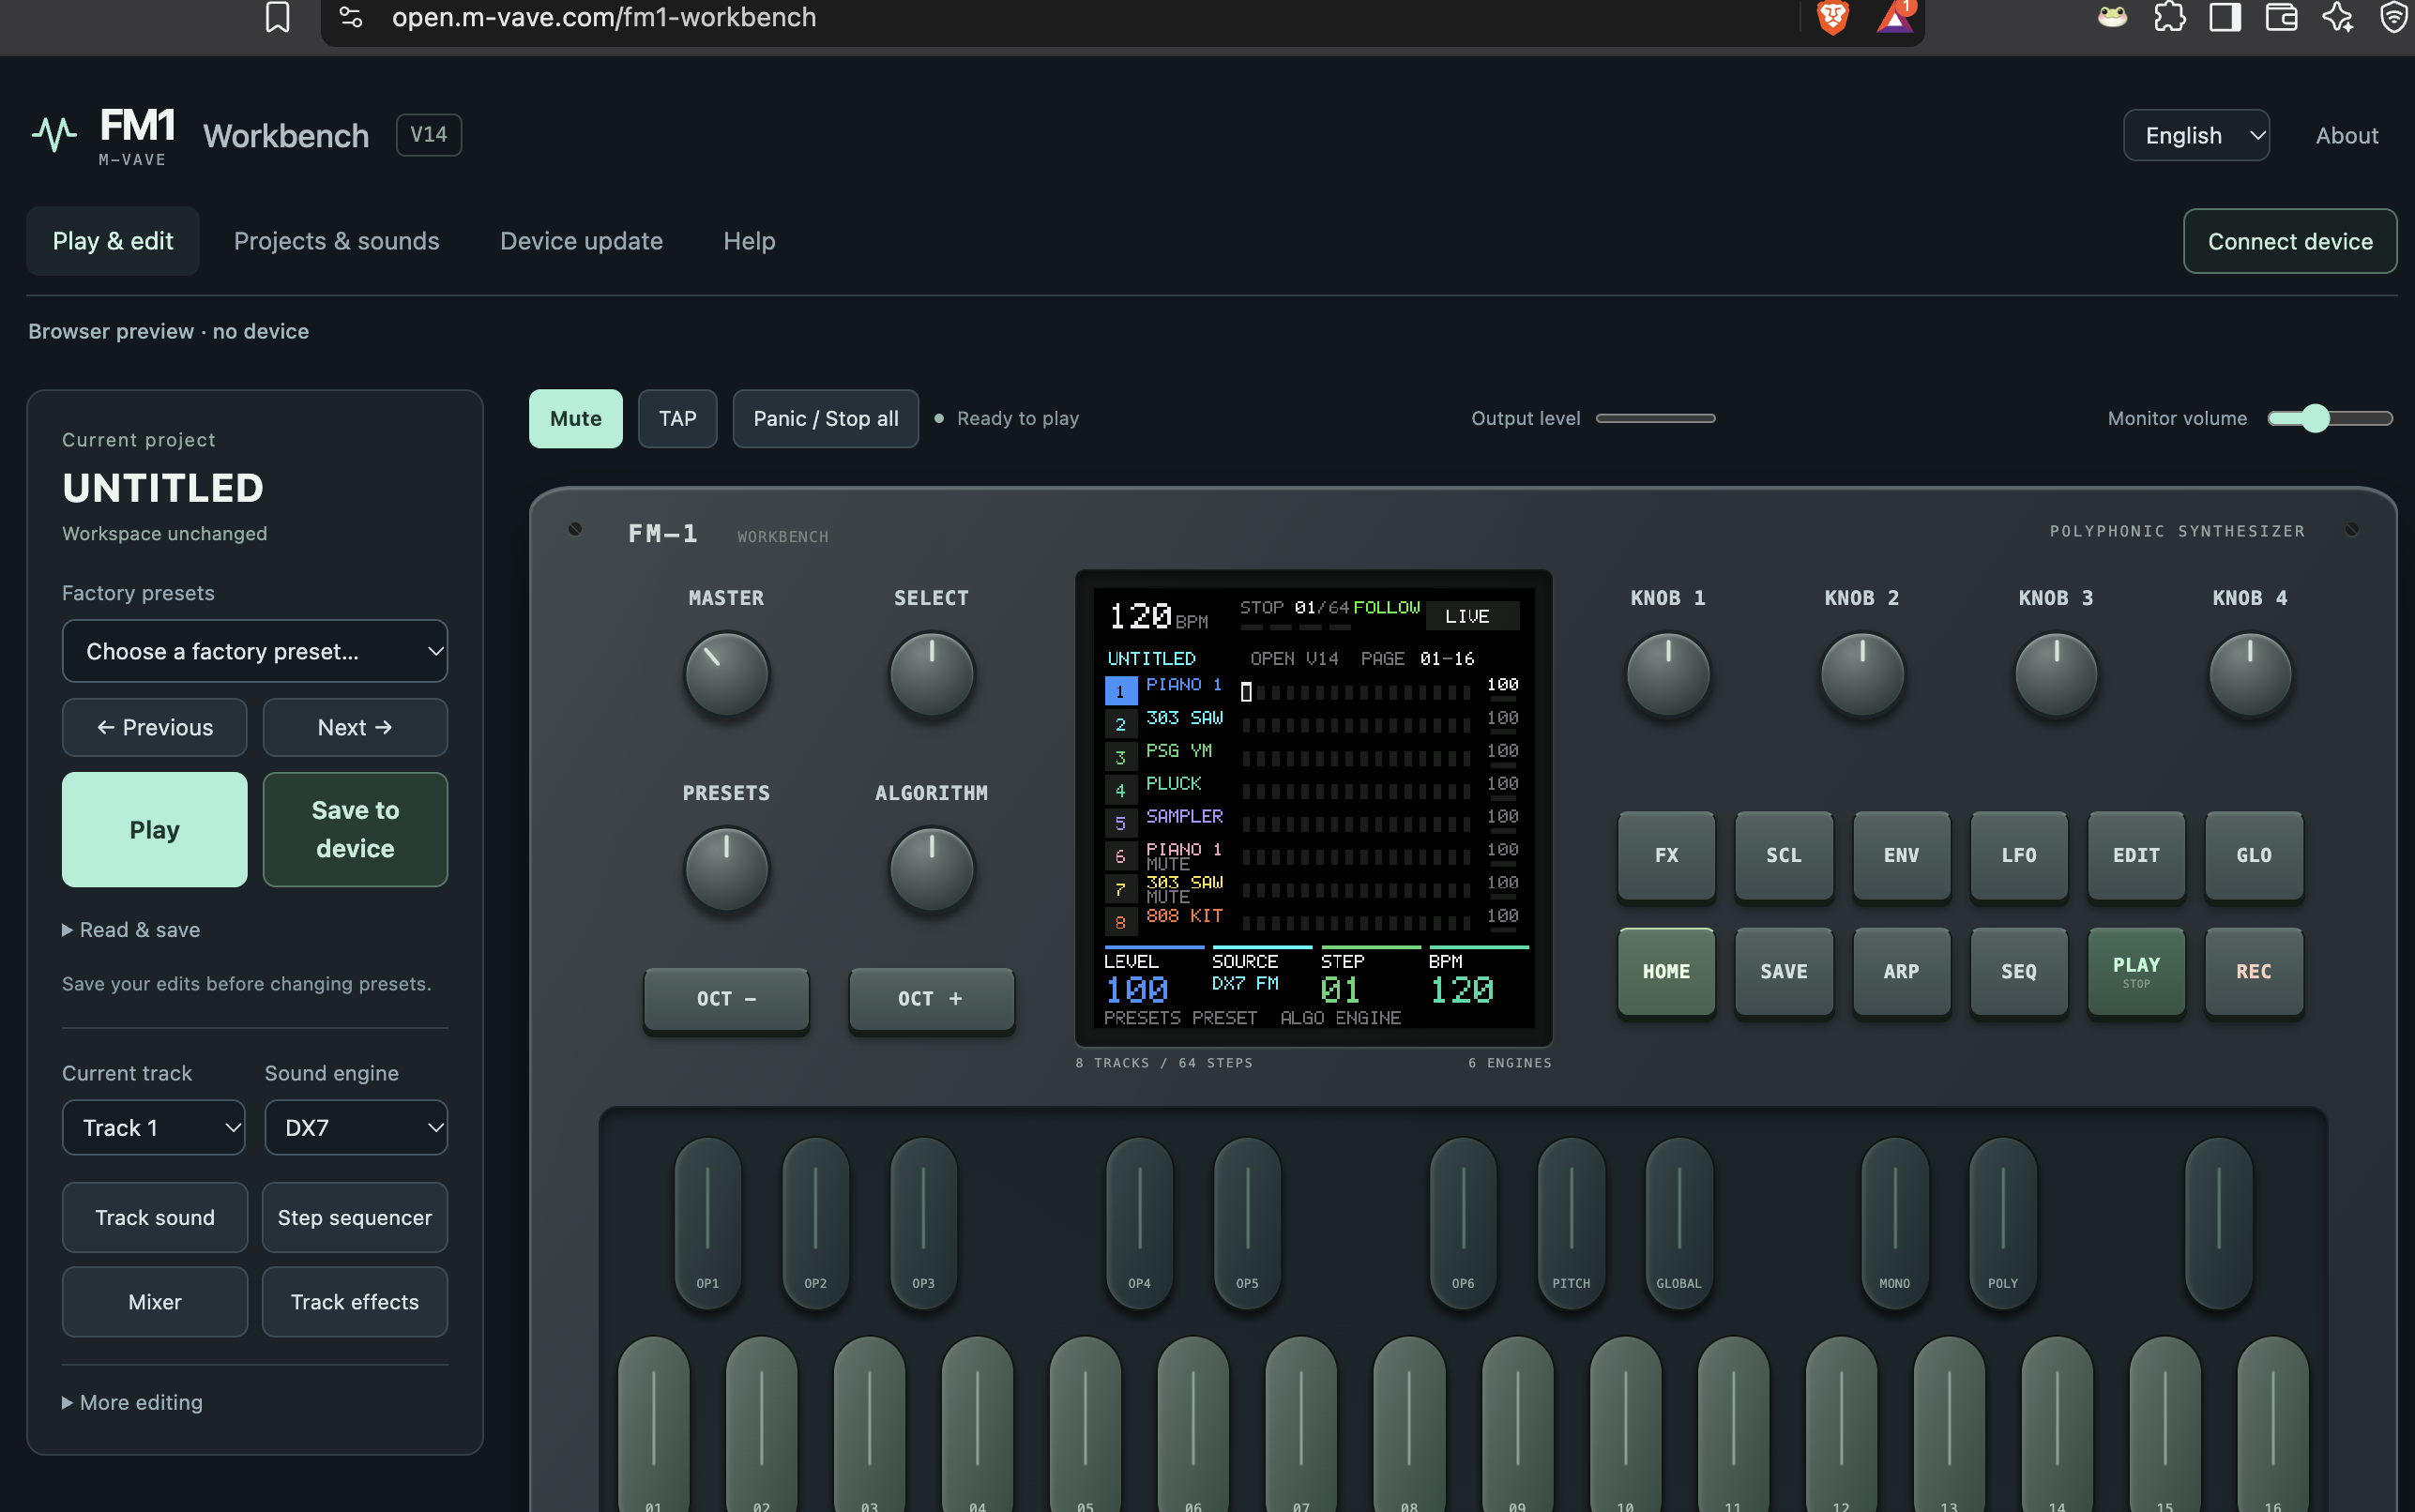
Task: Click Panic / Stop all button
Action: pyautogui.click(x=825, y=418)
